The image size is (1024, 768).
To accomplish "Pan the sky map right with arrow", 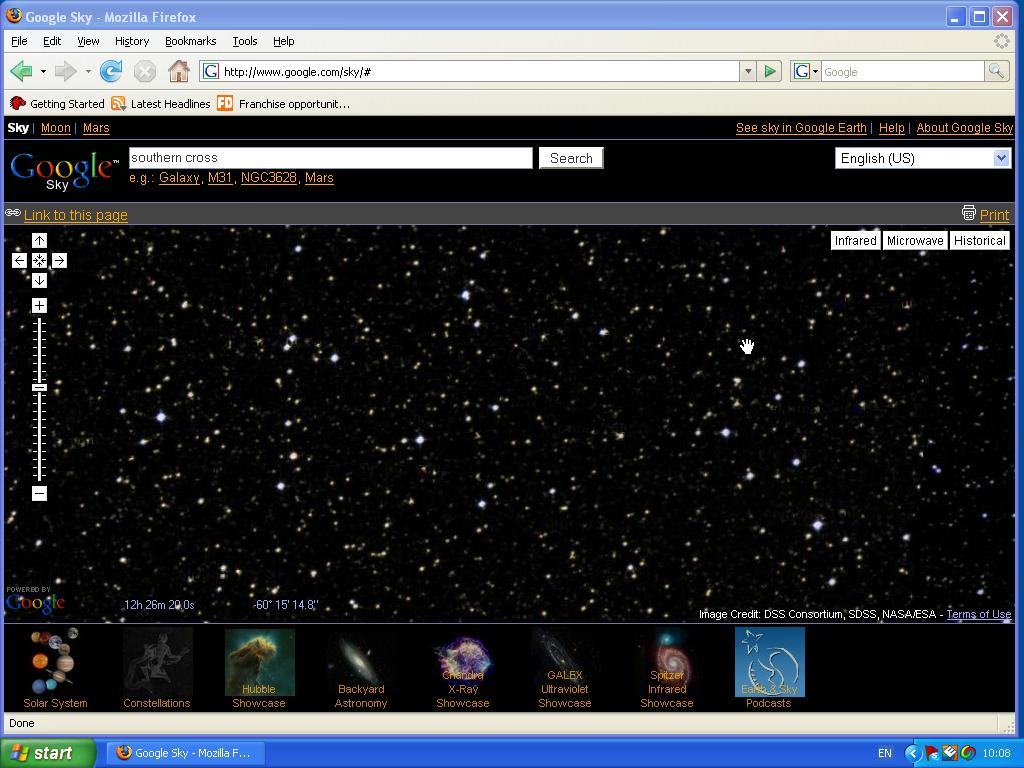I will (x=59, y=260).
